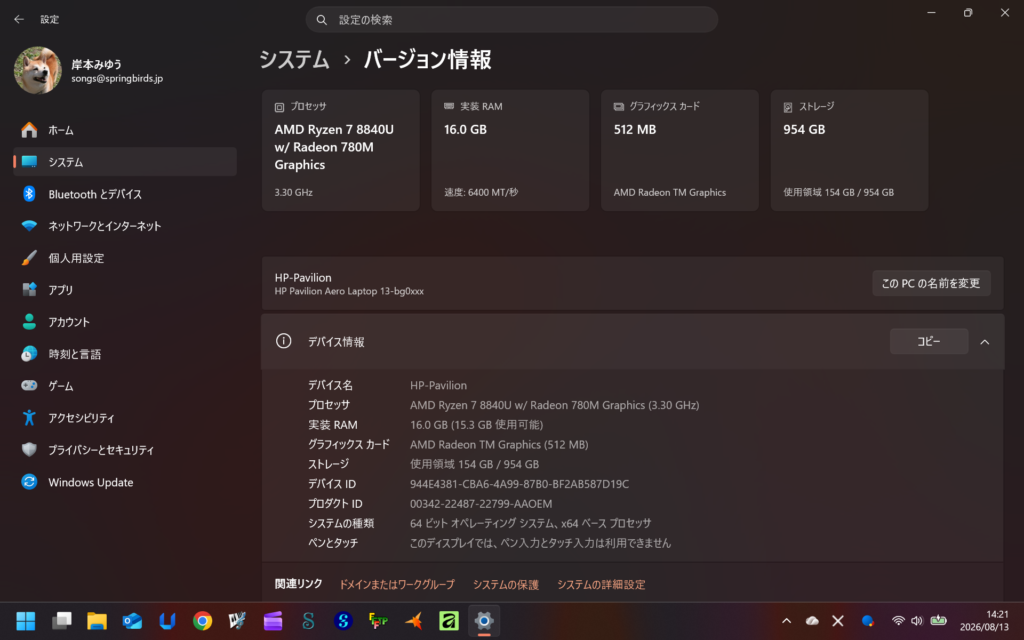Screen dimensions: 1024x640
Task: Select the デバイス ID value 944E4381-CBA6-4A99-87B0-BF2AB587D19C
Action: tap(519, 484)
